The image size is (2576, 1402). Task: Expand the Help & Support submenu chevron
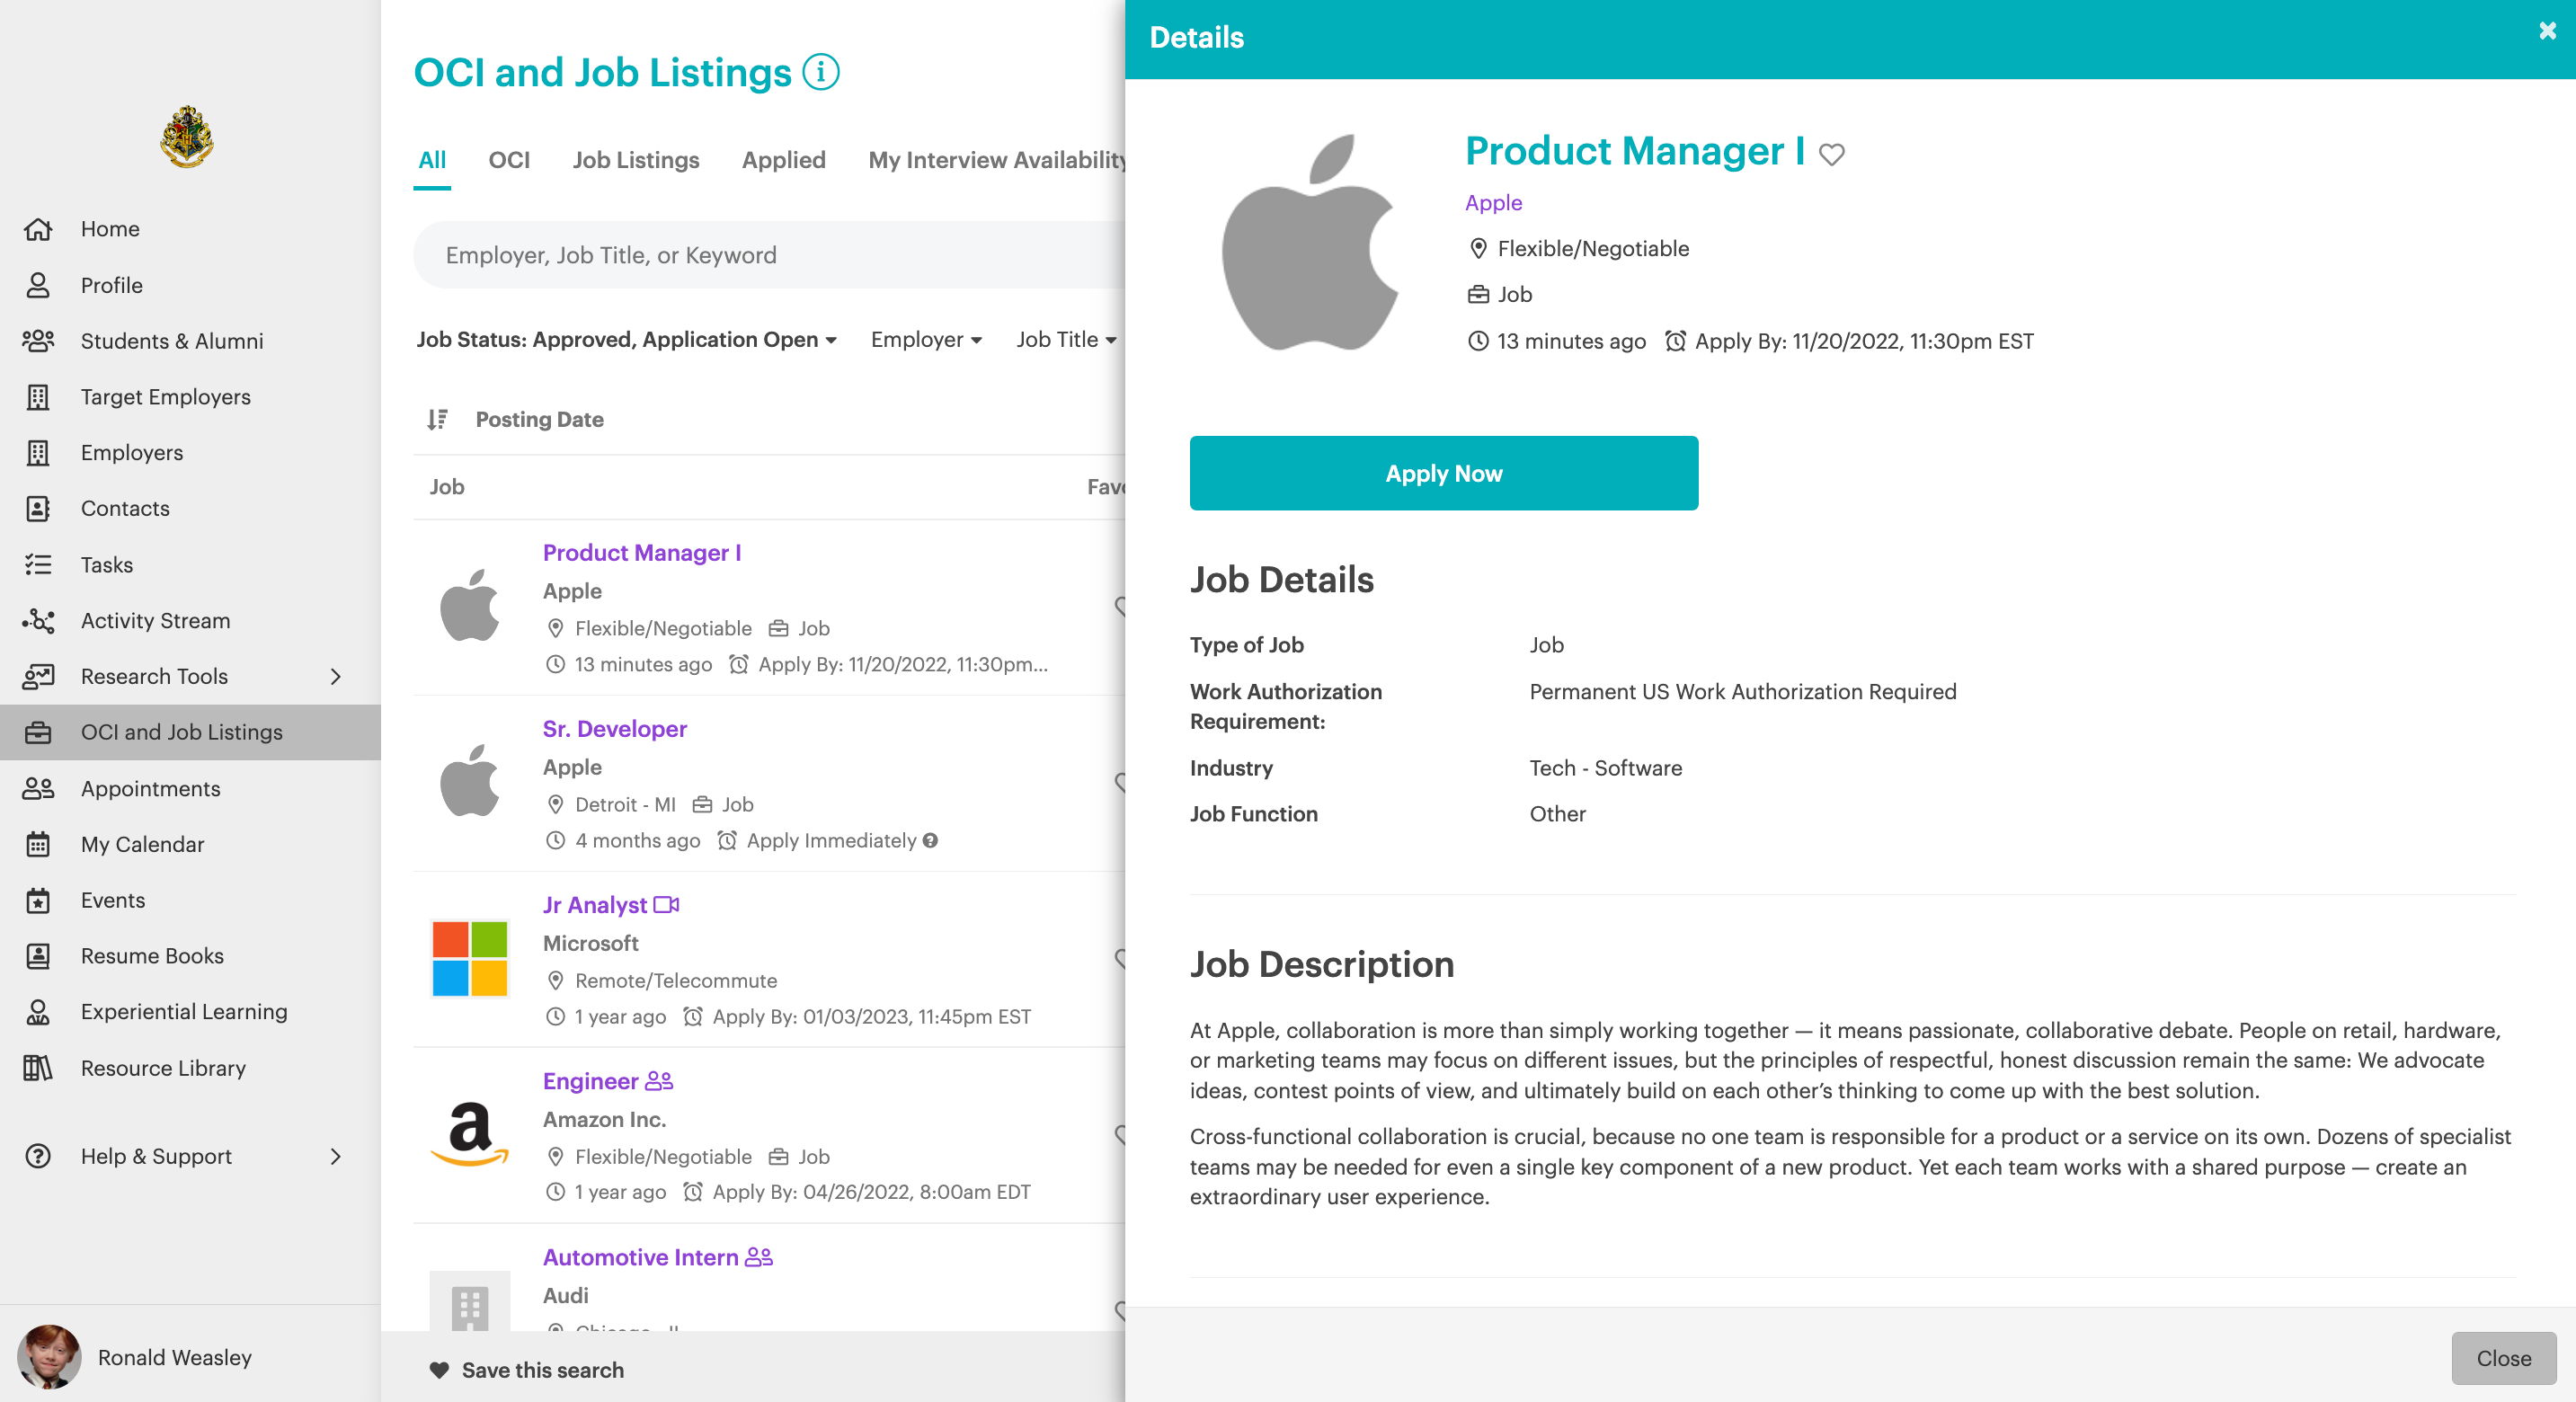pyautogui.click(x=335, y=1157)
